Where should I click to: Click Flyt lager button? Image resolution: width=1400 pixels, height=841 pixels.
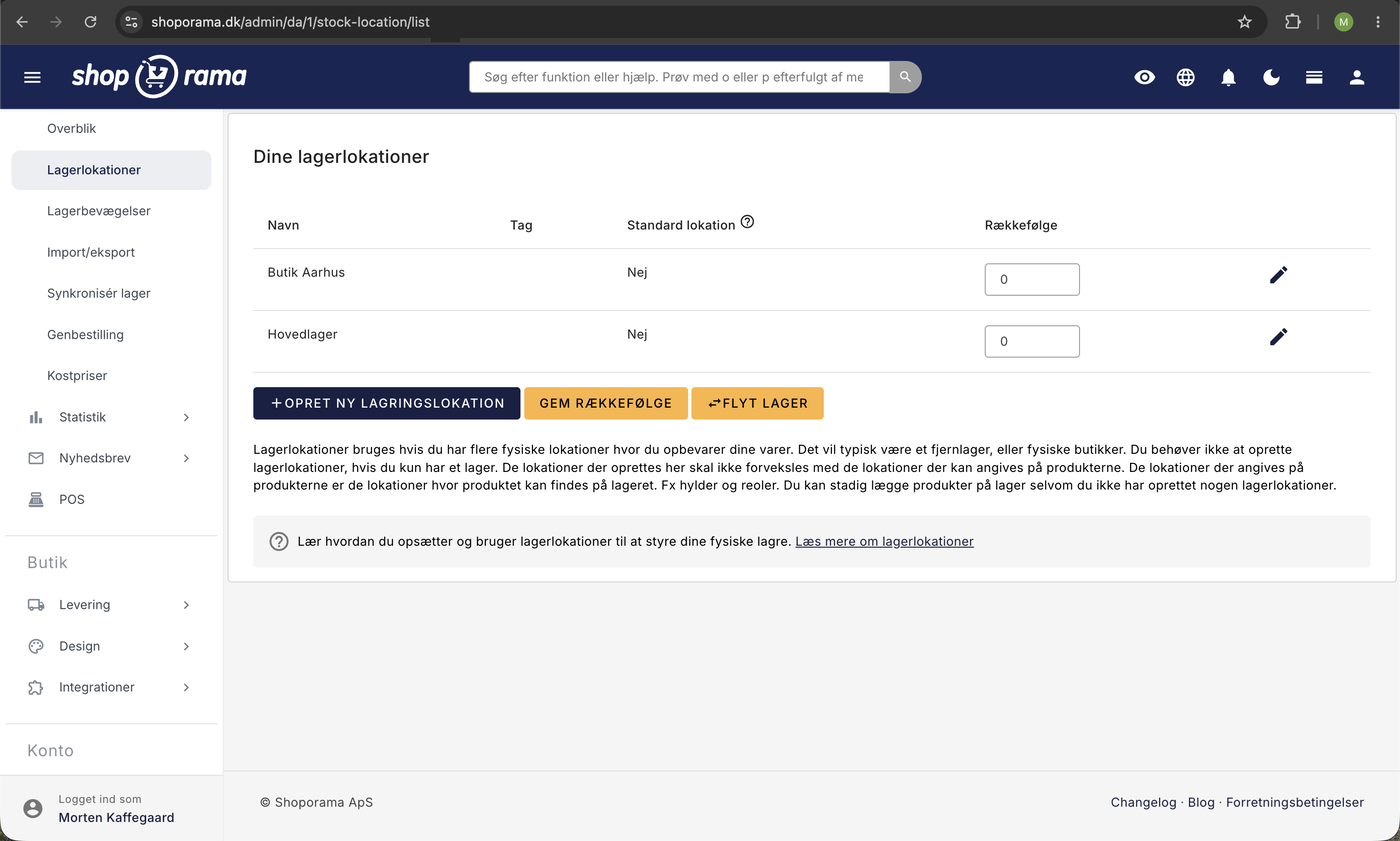757,403
